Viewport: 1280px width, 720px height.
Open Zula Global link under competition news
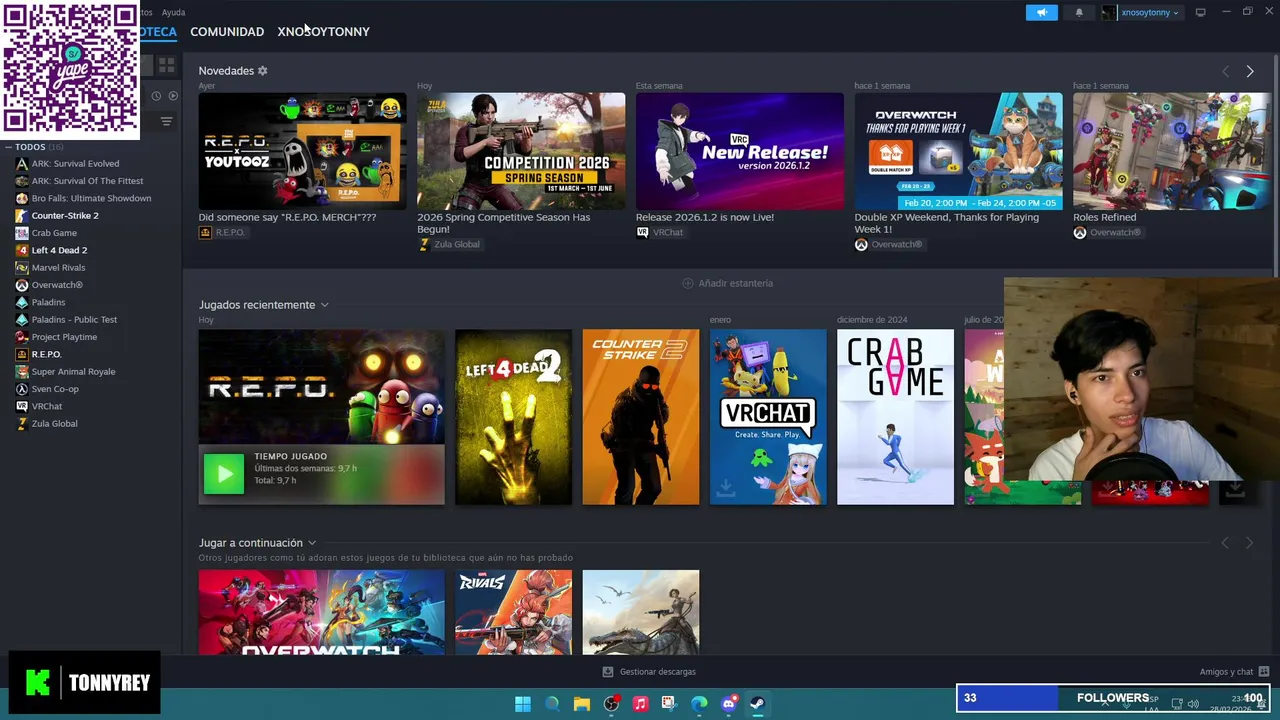[456, 244]
